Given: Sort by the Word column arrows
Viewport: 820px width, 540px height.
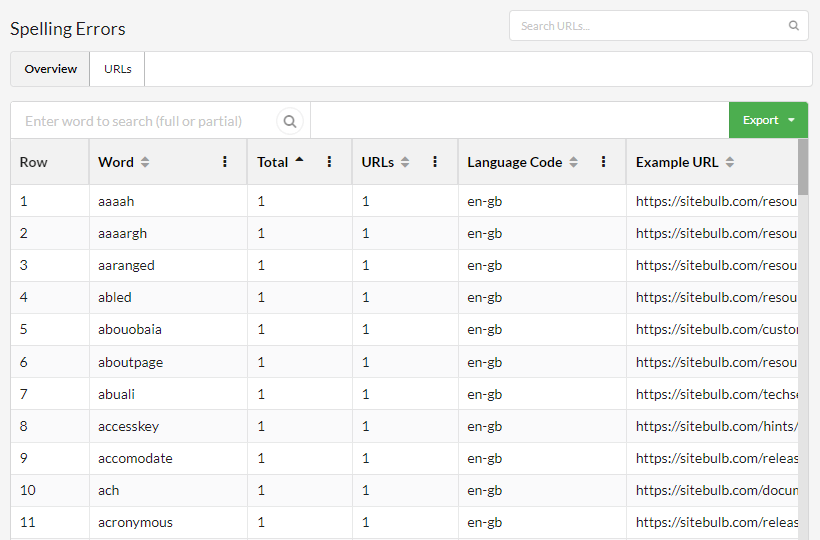Looking at the screenshot, I should click(145, 163).
